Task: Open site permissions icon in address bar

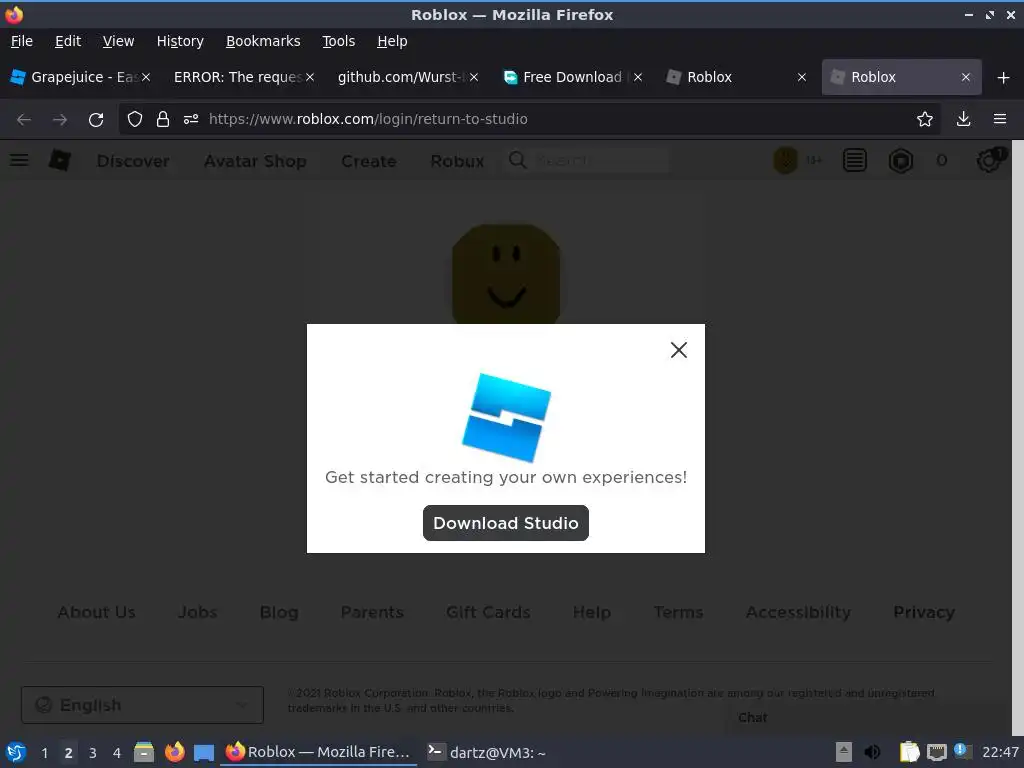Action: coord(191,120)
